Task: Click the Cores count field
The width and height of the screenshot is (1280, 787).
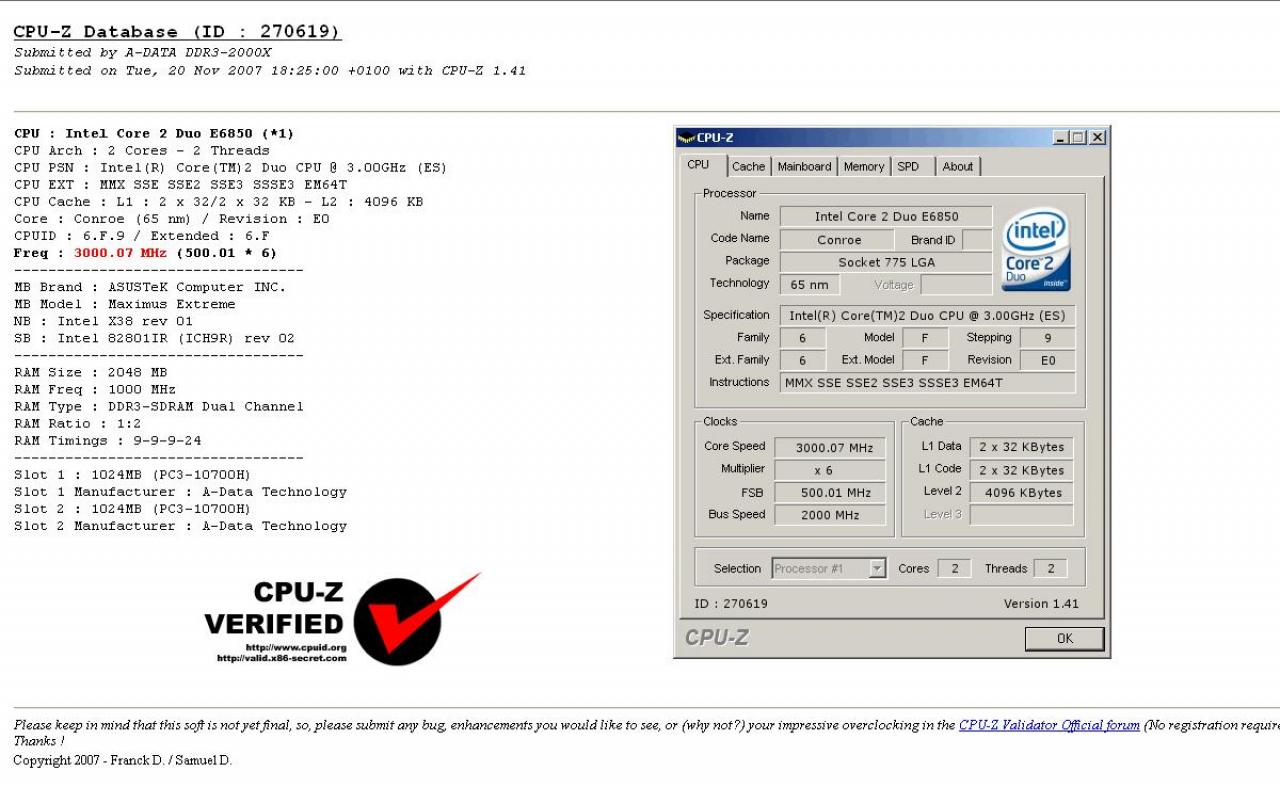Action: click(954, 569)
